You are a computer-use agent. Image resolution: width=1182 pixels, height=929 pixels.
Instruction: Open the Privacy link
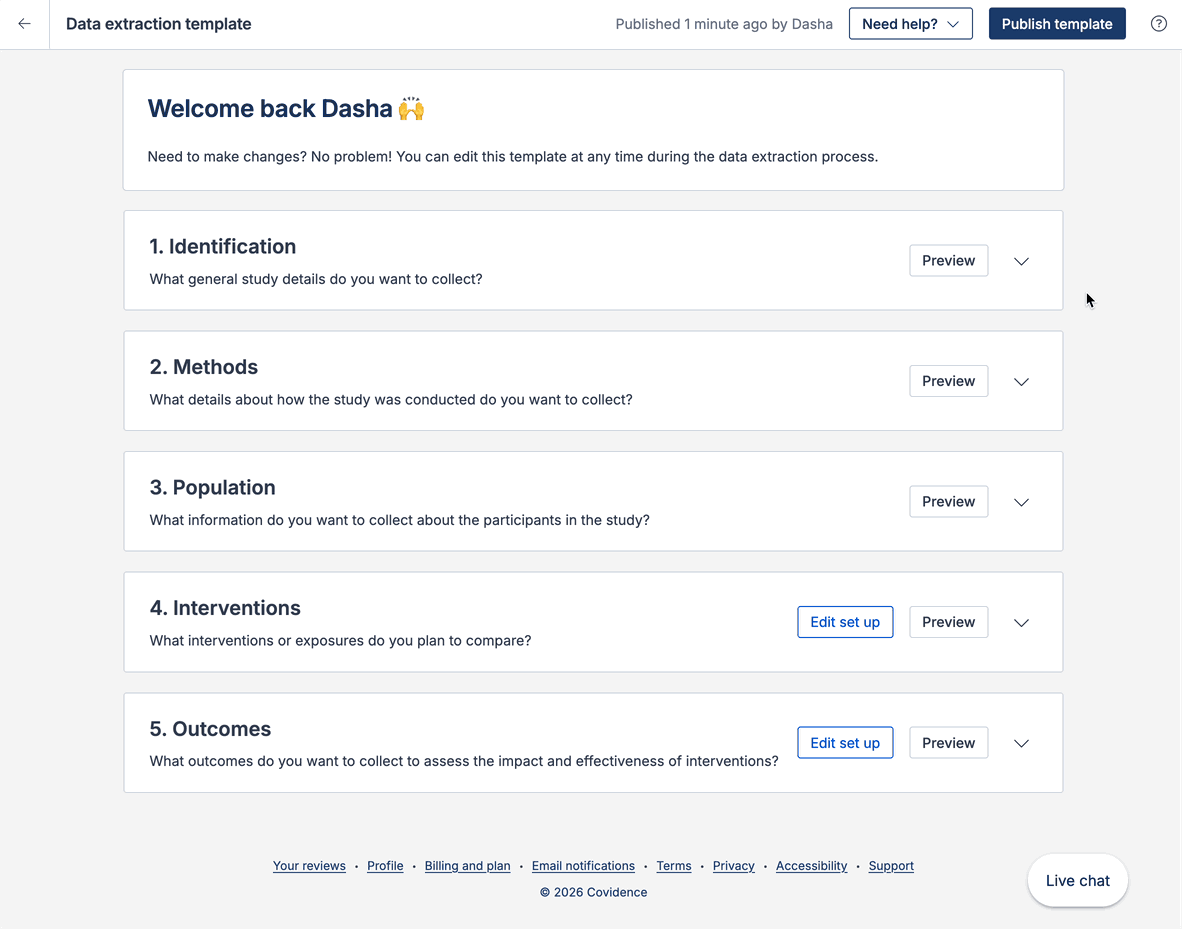(x=733, y=866)
